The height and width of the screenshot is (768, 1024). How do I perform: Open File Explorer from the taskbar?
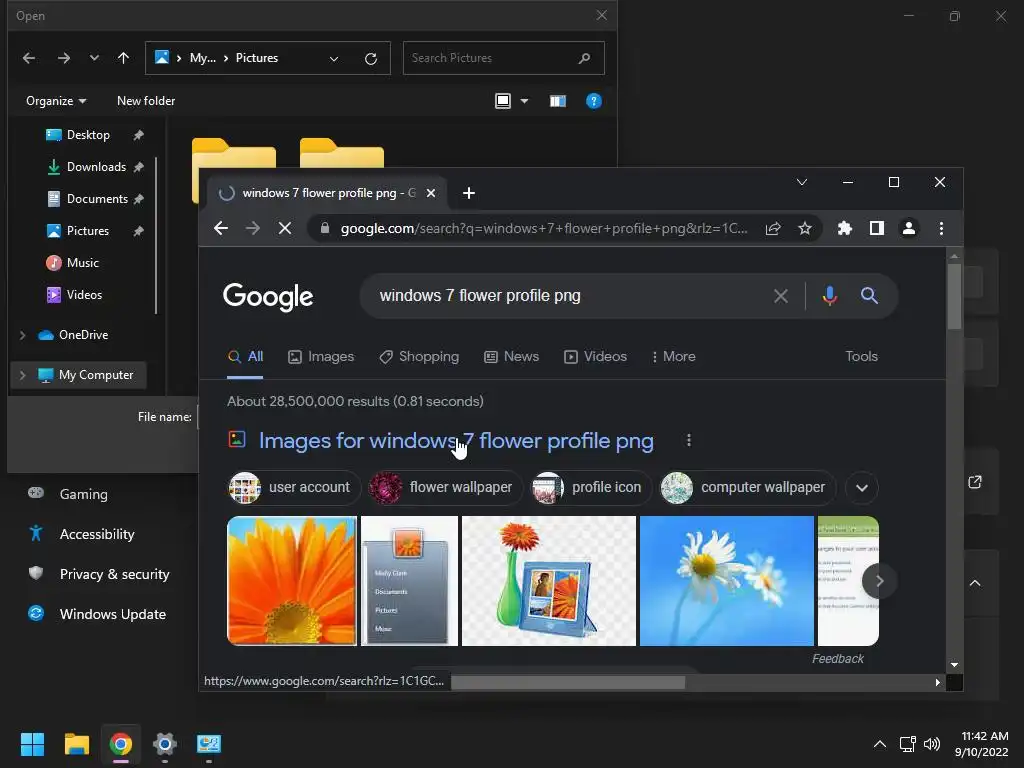tap(76, 744)
